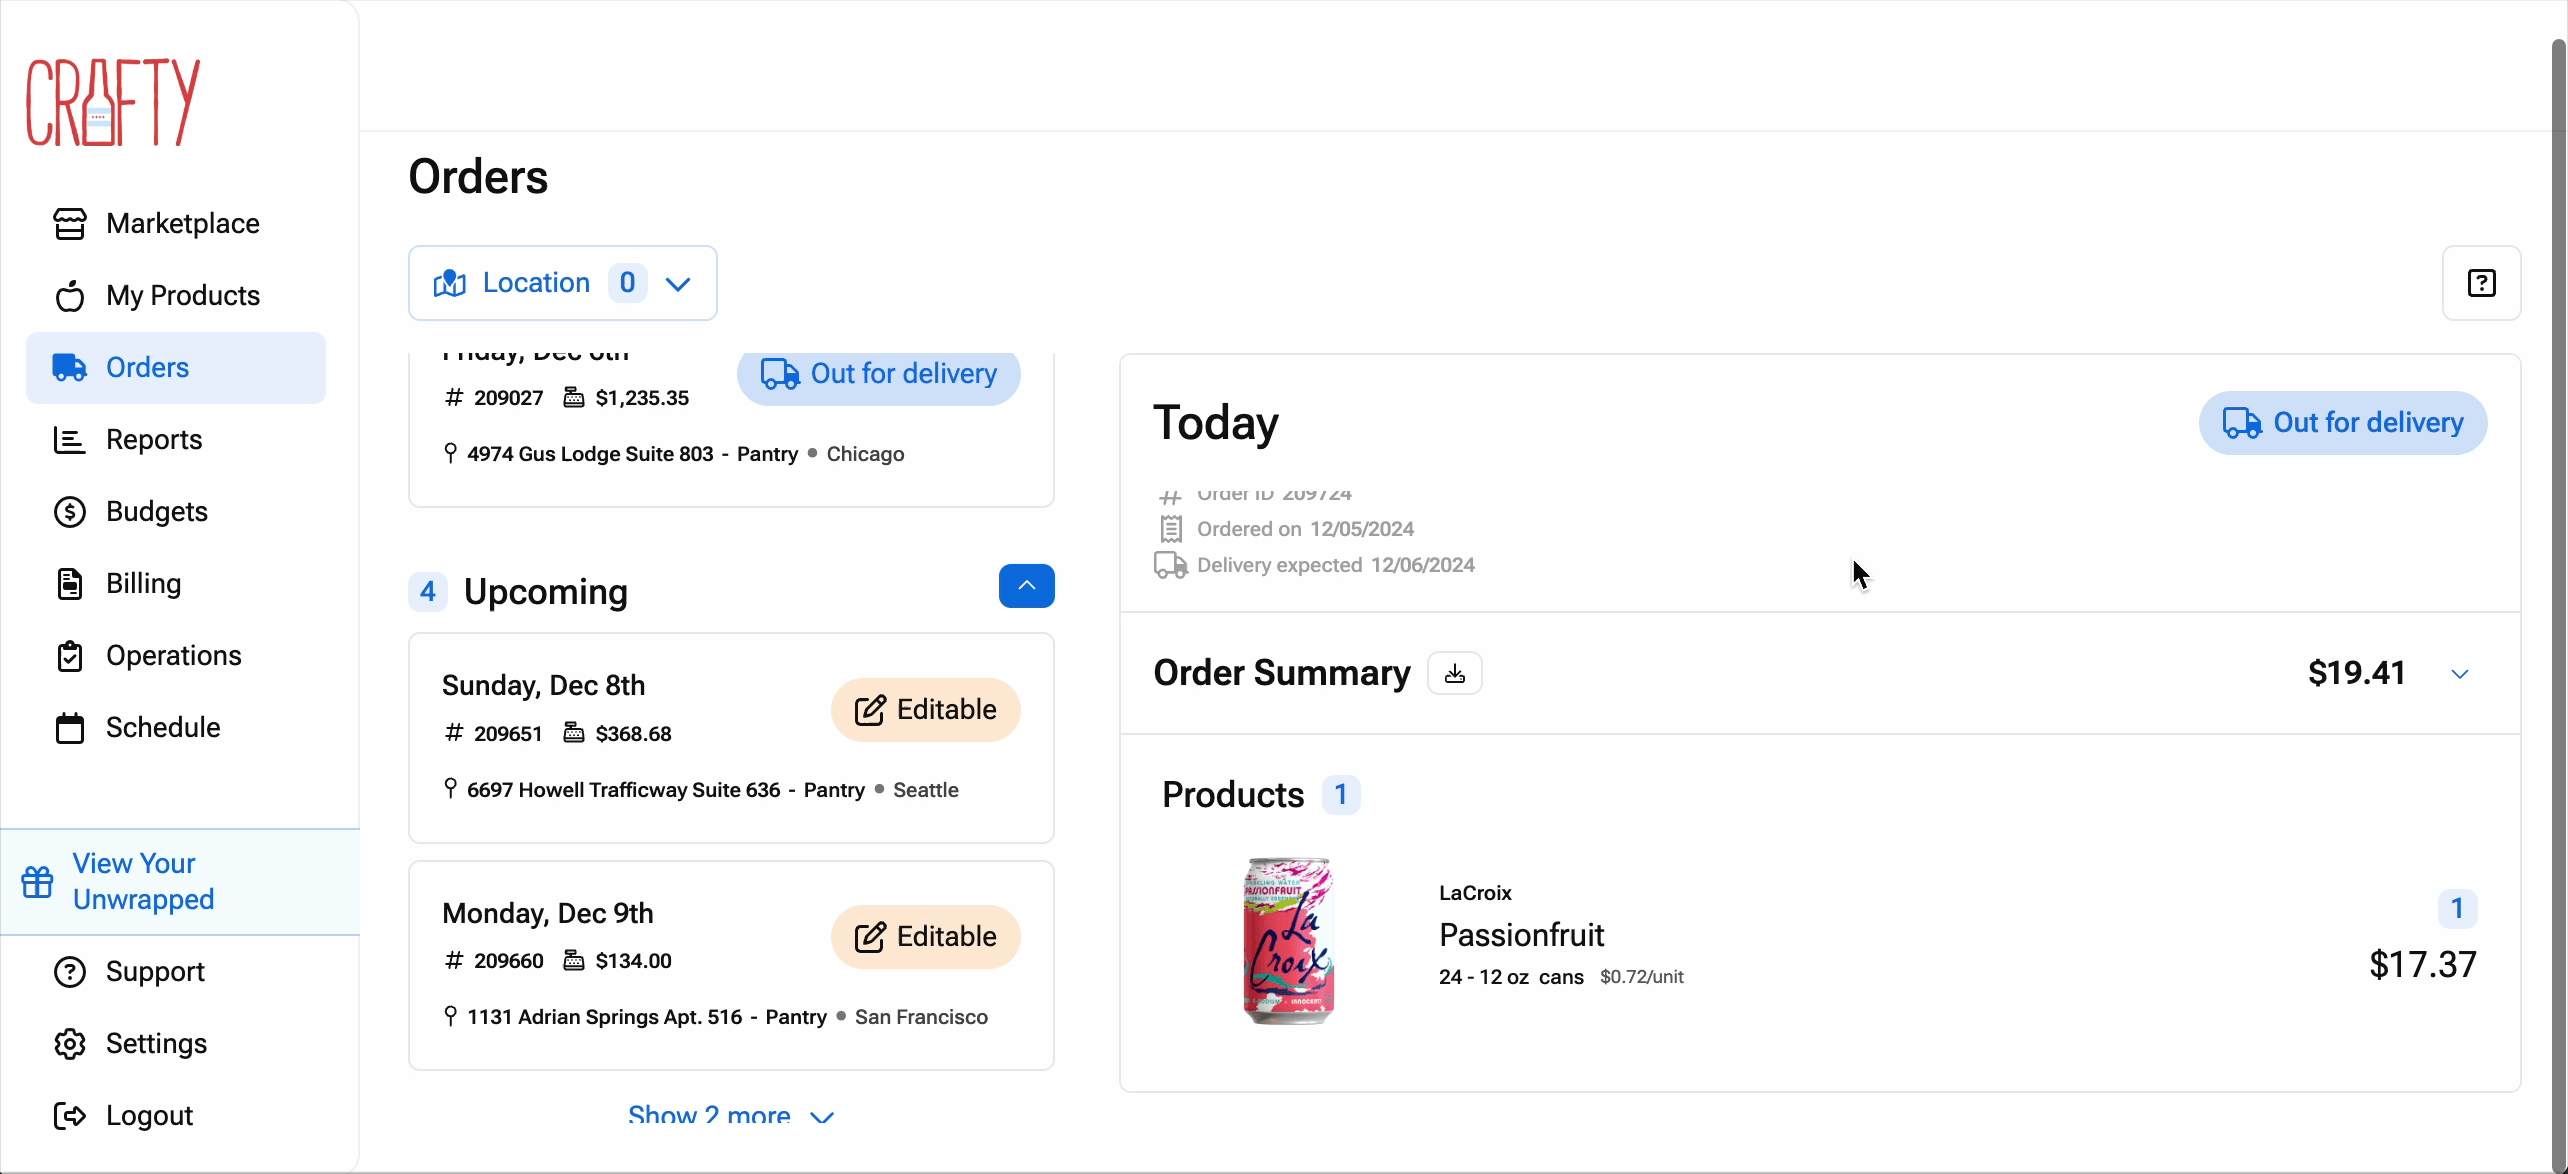This screenshot has width=2568, height=1174.
Task: Open the help question-mark icon
Action: 2481,283
